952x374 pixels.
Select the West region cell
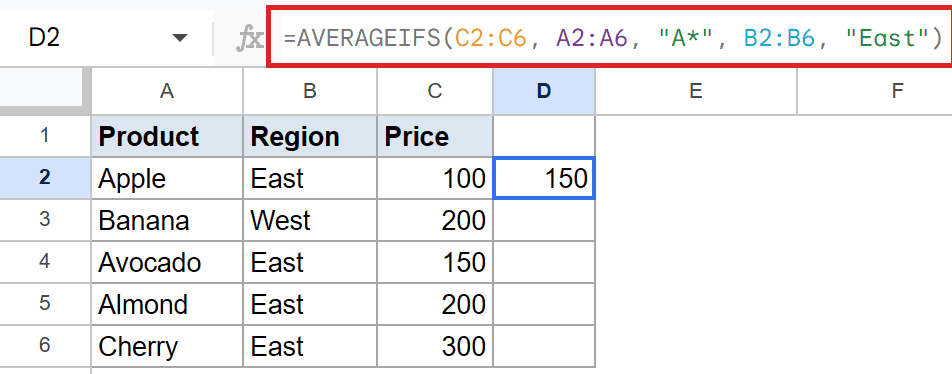pos(310,220)
